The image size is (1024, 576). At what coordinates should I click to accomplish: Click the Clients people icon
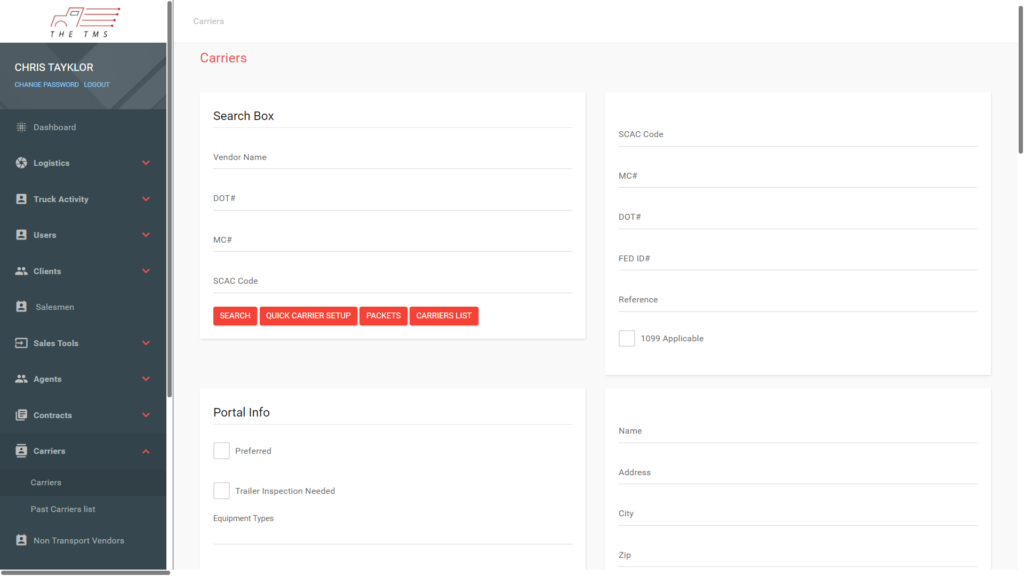point(21,271)
